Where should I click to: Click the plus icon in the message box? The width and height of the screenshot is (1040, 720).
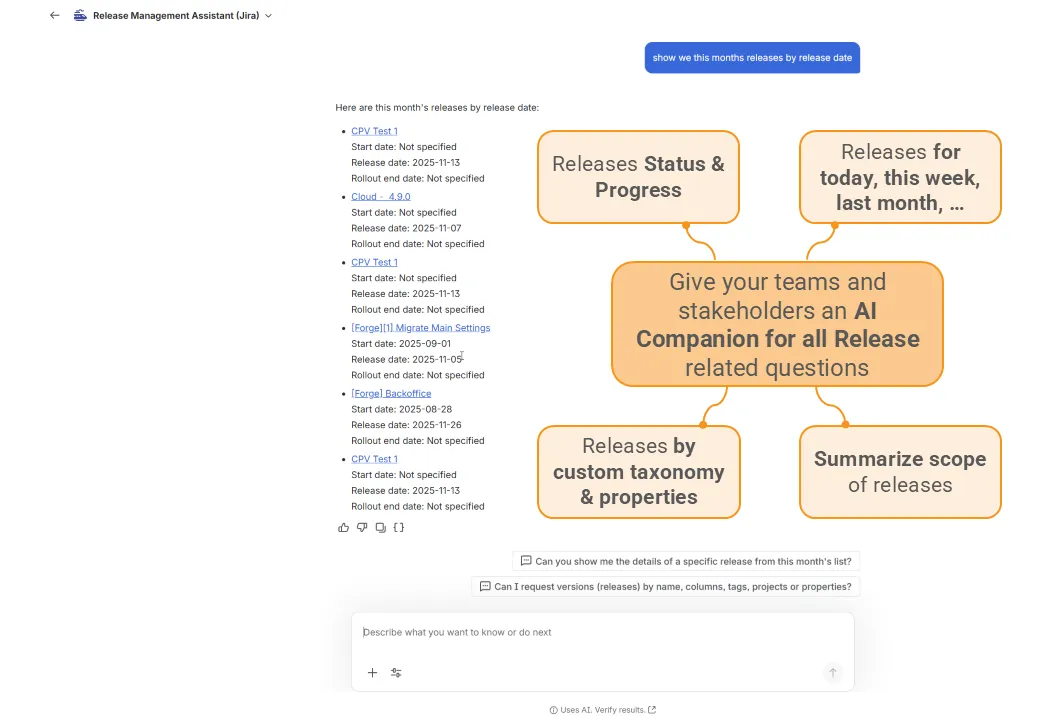click(373, 672)
